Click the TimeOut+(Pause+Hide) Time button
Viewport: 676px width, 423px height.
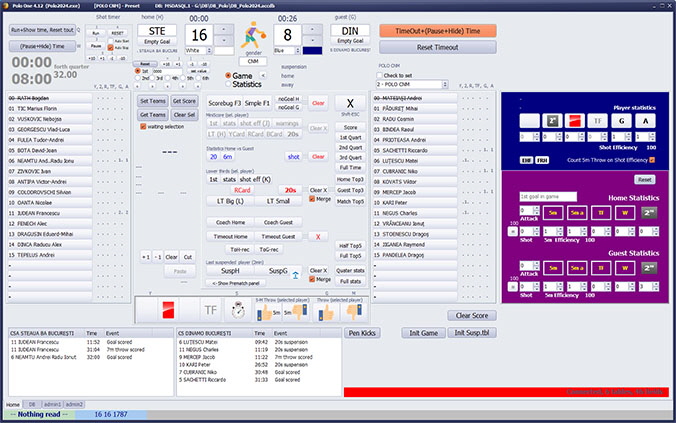pyautogui.click(x=438, y=31)
